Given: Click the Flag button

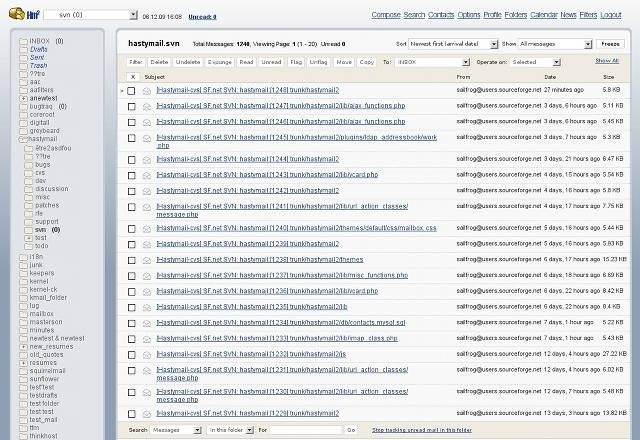Looking at the screenshot, I should 296,62.
